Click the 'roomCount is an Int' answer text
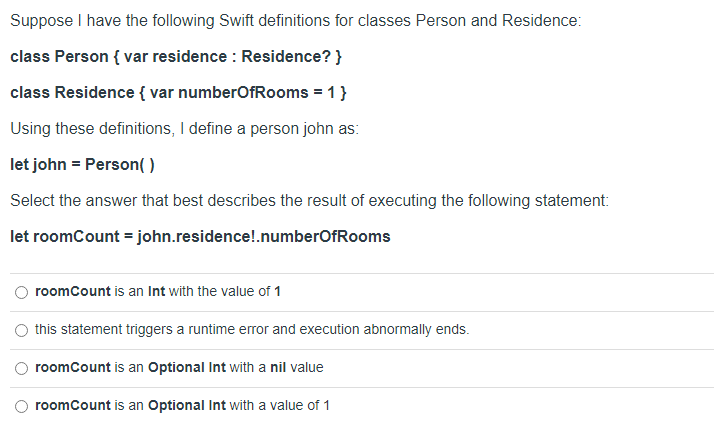Screen dimensions: 717x425 pos(158,291)
